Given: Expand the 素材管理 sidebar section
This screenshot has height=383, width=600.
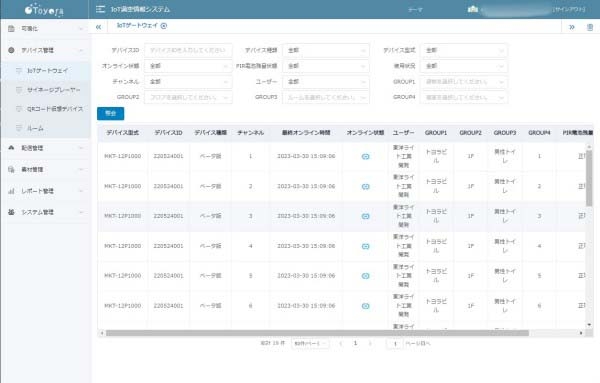Looking at the screenshot, I should click(x=45, y=169).
